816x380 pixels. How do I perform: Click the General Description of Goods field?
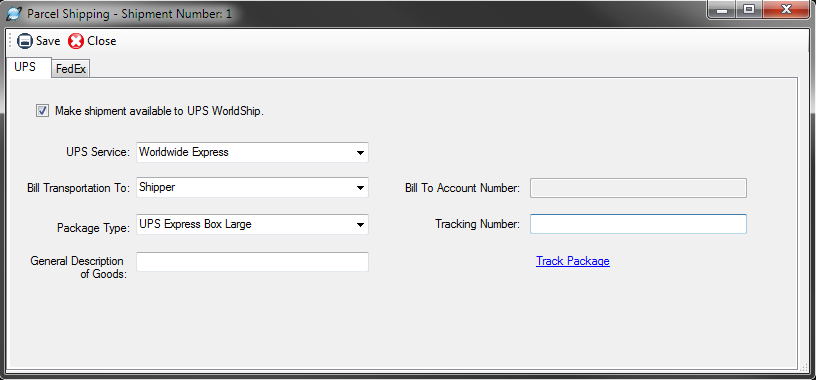coord(252,262)
